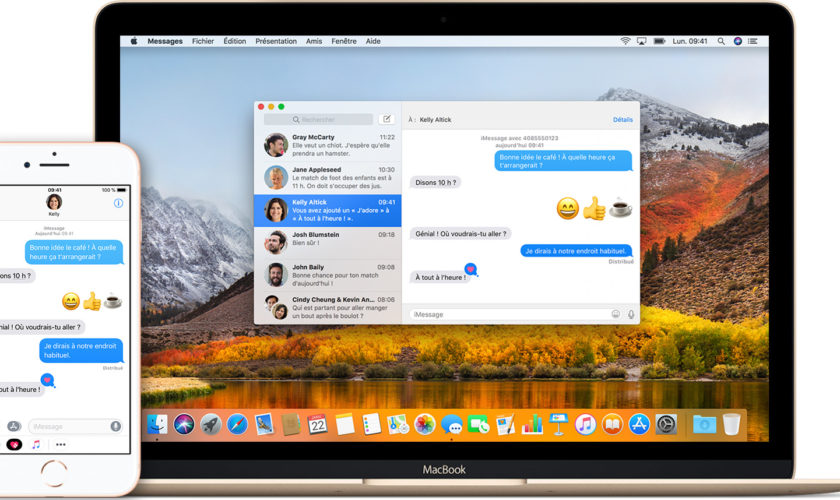Click the compose new message icon

(387, 119)
